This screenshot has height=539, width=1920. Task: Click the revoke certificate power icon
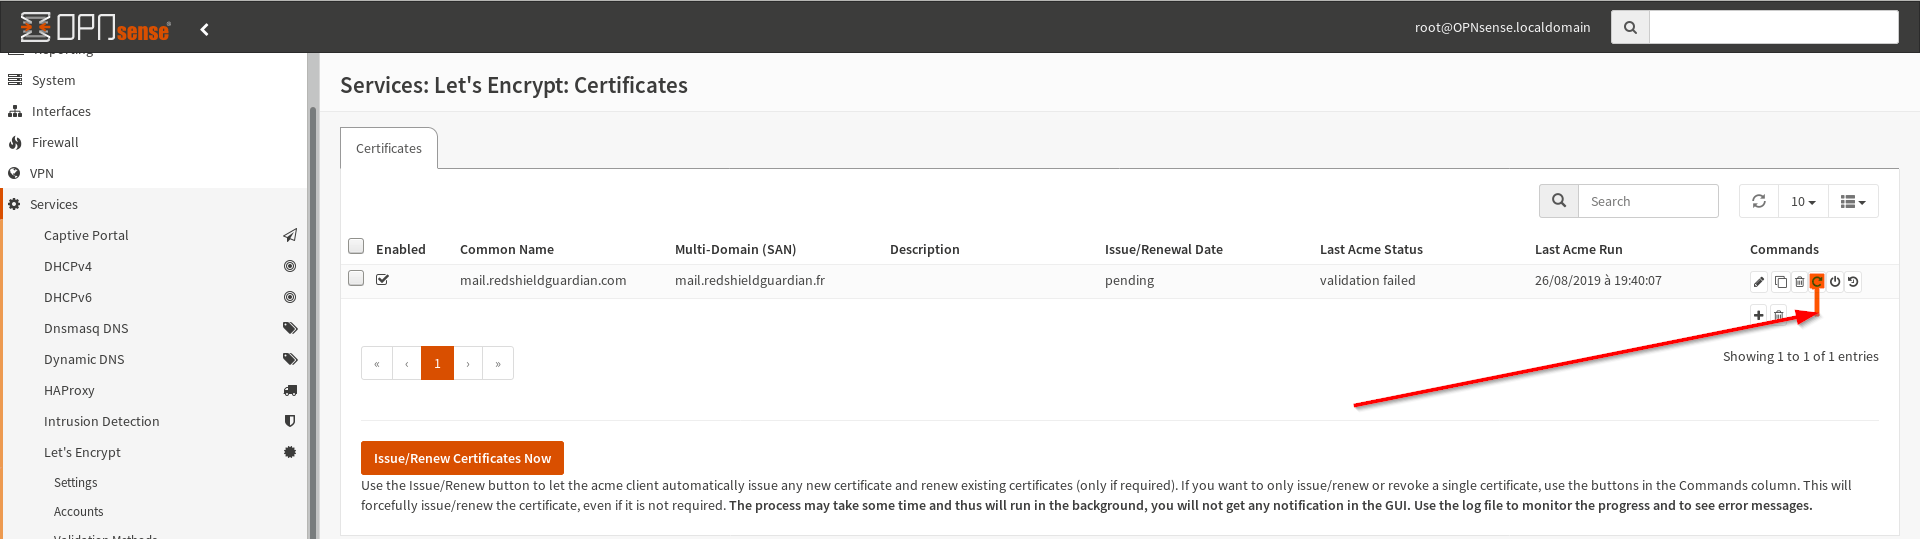[x=1835, y=282]
